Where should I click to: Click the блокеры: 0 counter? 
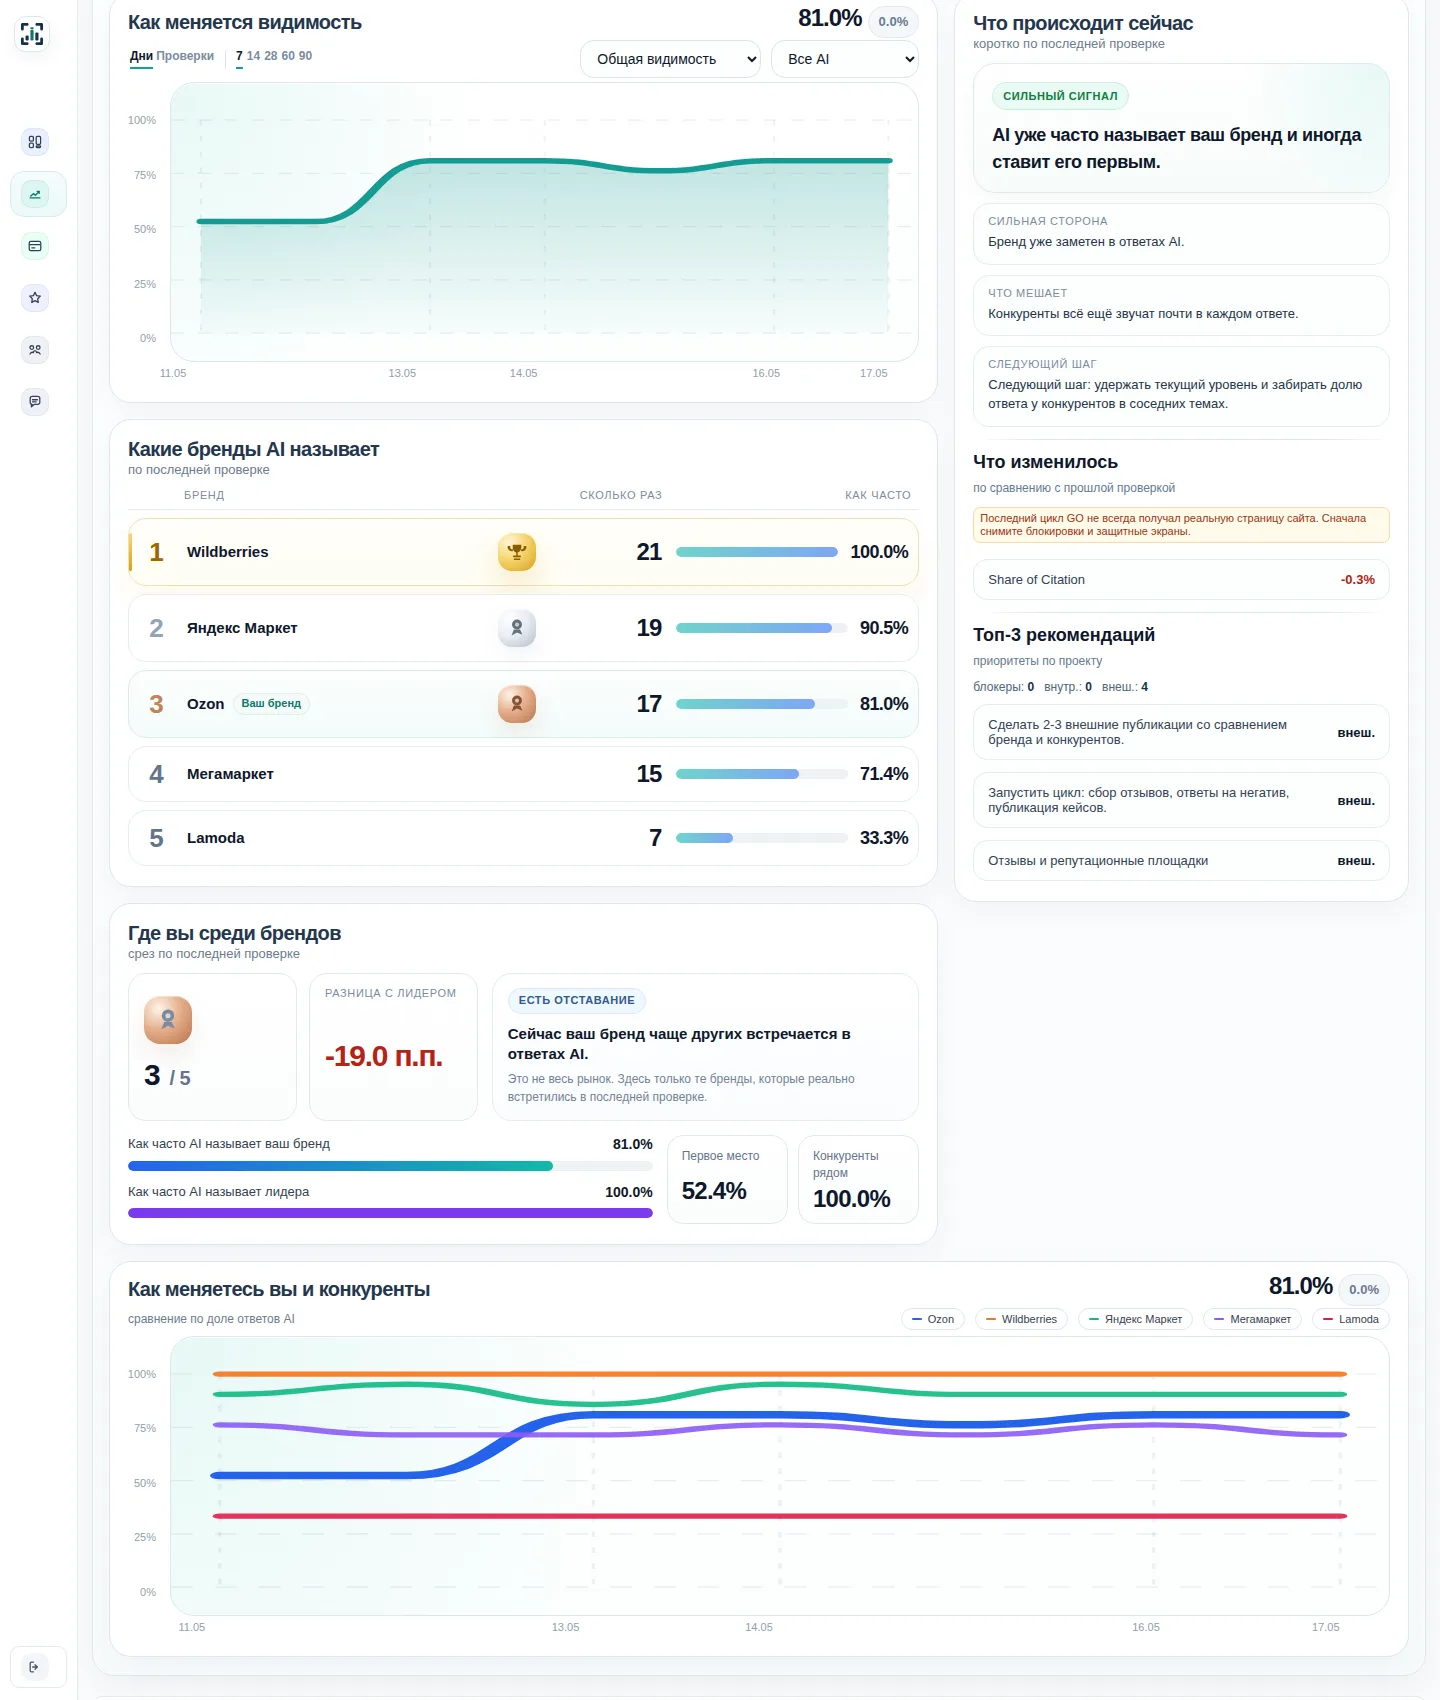click(1004, 687)
